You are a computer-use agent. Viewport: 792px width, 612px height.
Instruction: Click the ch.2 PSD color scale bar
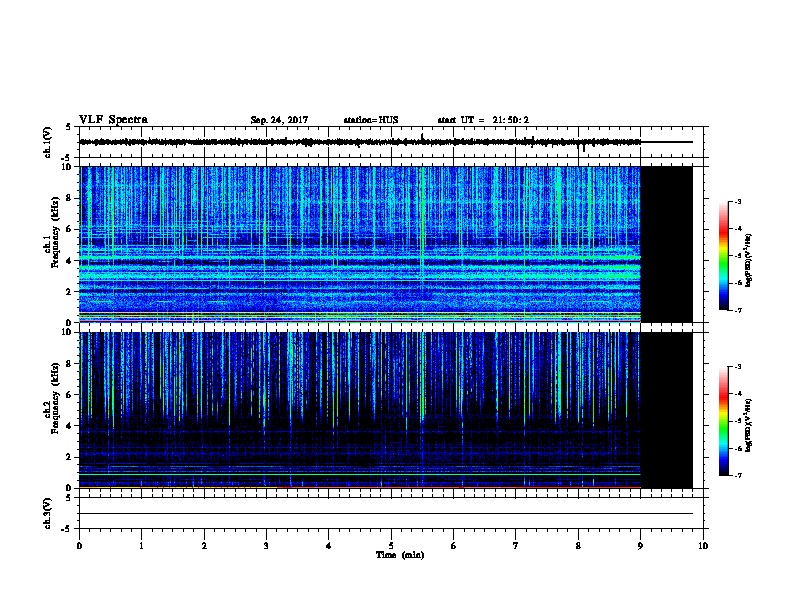point(723,421)
